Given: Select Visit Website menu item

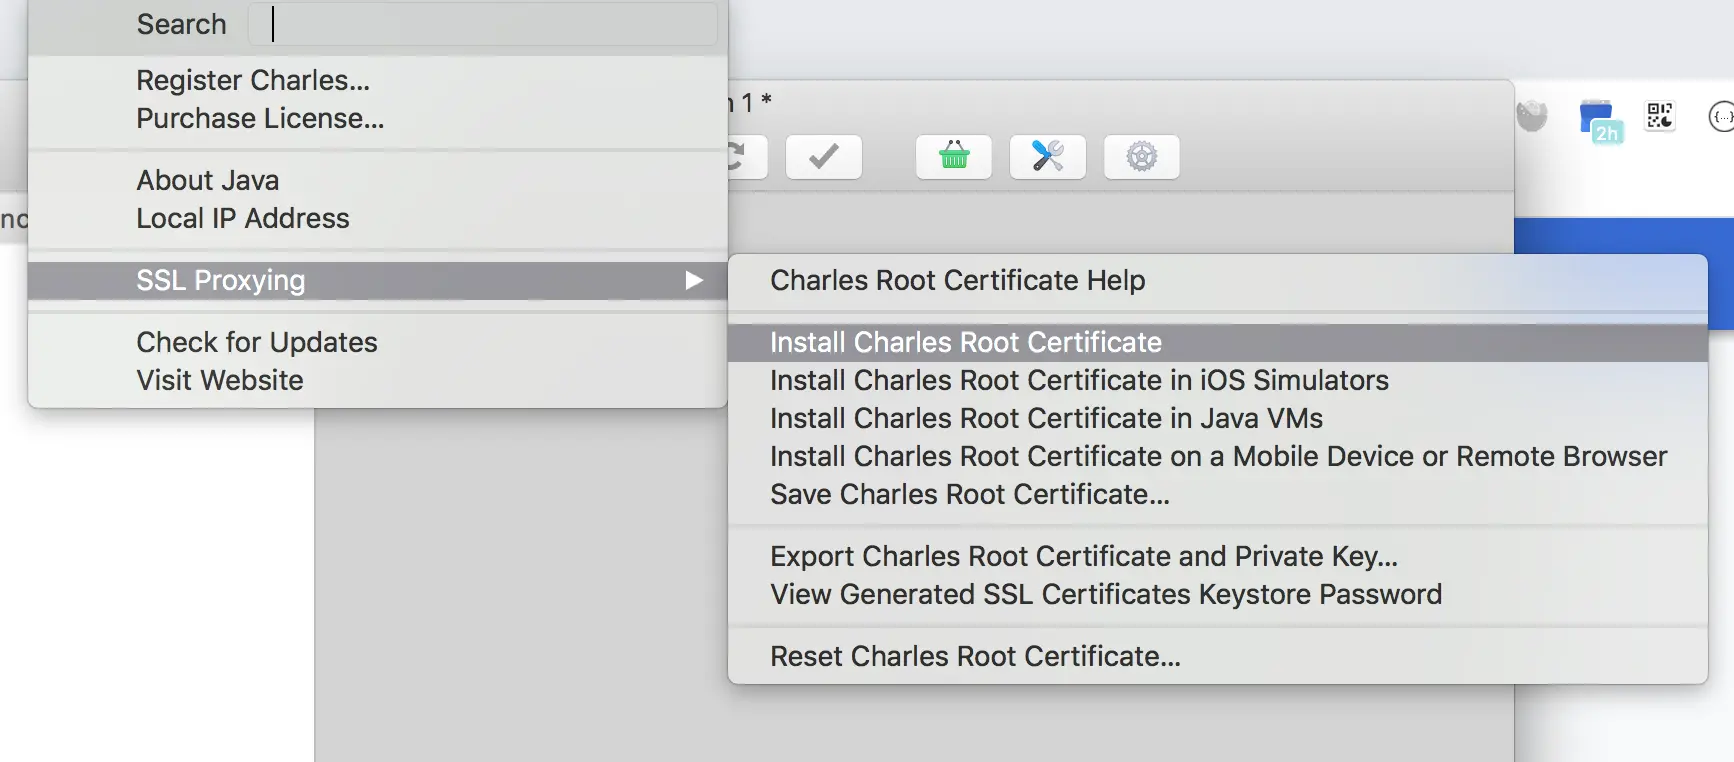Looking at the screenshot, I should [x=378, y=380].
